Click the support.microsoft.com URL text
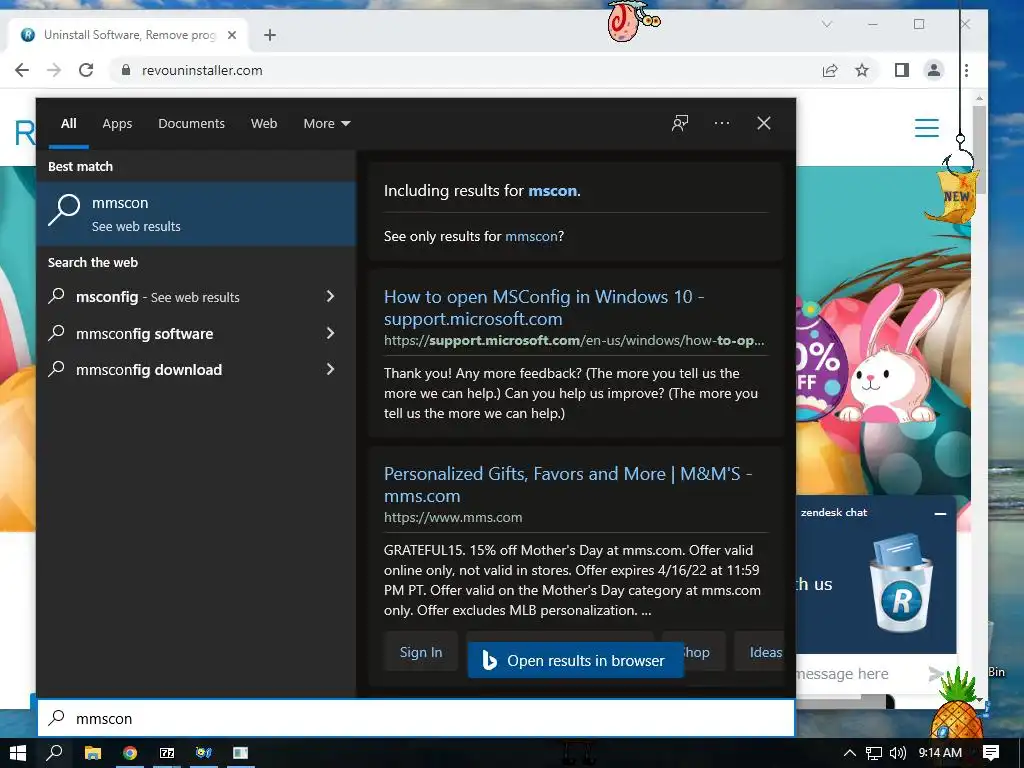Screen dimensions: 1024x768 (x=573, y=340)
